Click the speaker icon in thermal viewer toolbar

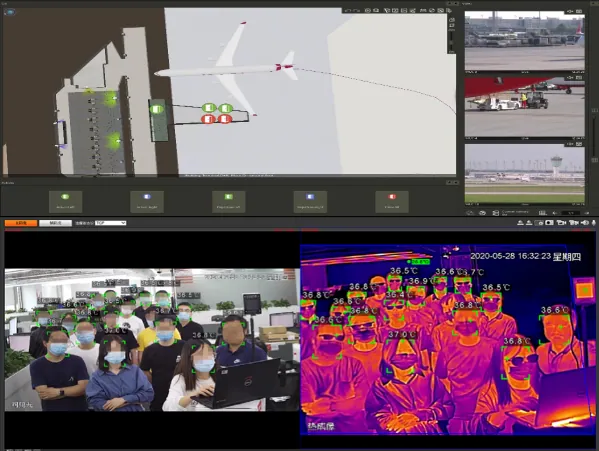[585, 223]
